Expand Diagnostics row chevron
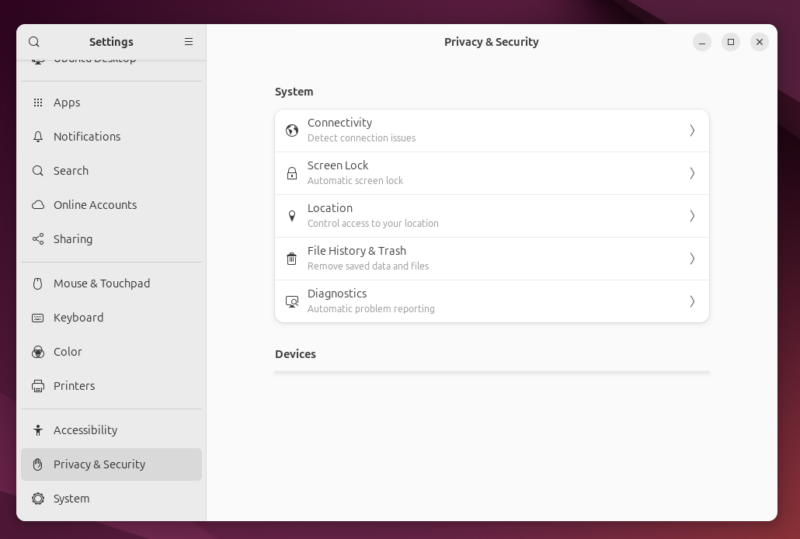The image size is (800, 539). 692,302
